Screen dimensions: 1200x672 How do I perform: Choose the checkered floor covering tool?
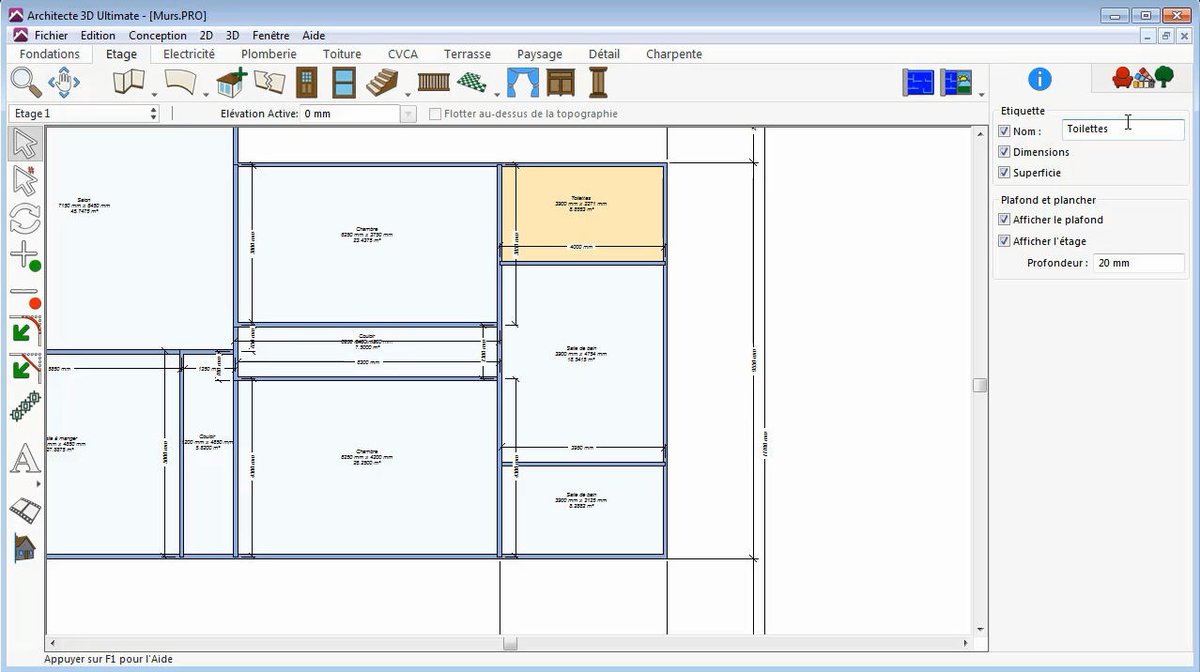point(472,82)
